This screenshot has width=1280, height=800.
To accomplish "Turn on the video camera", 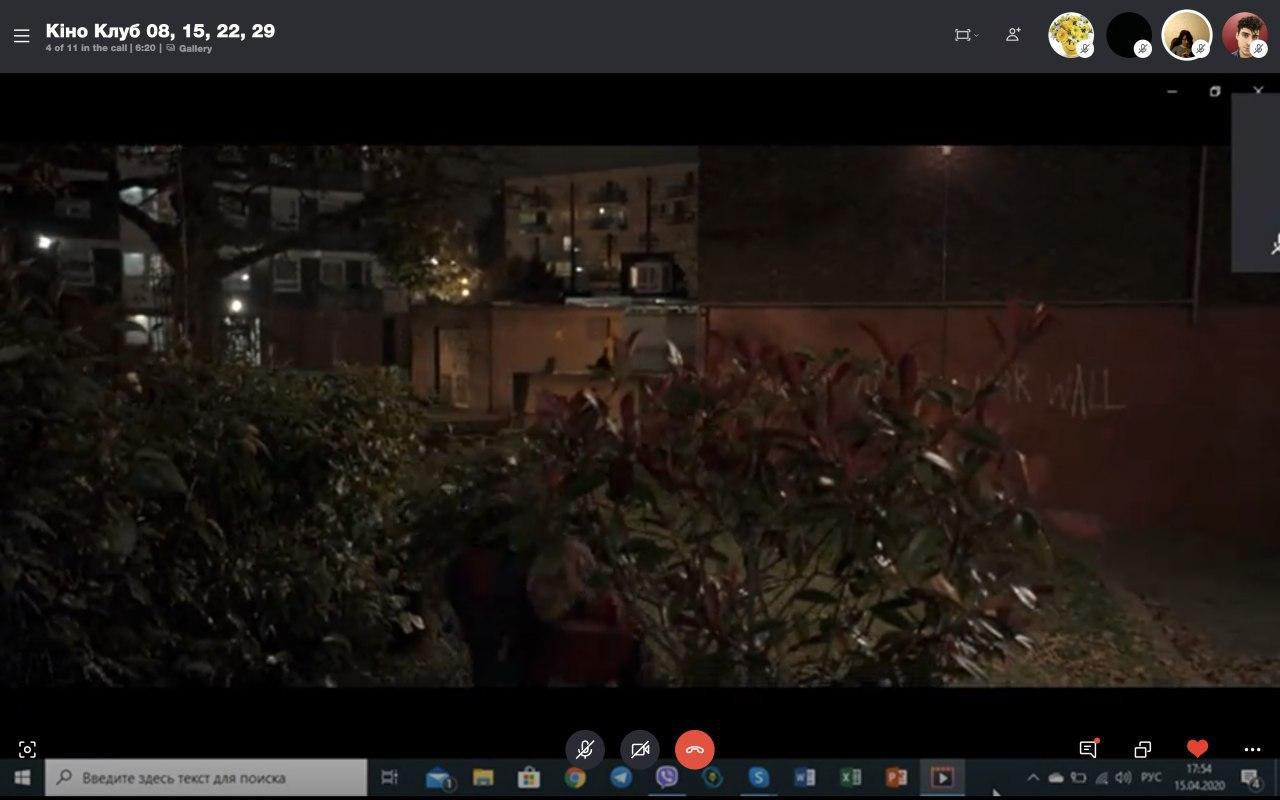I will point(640,749).
